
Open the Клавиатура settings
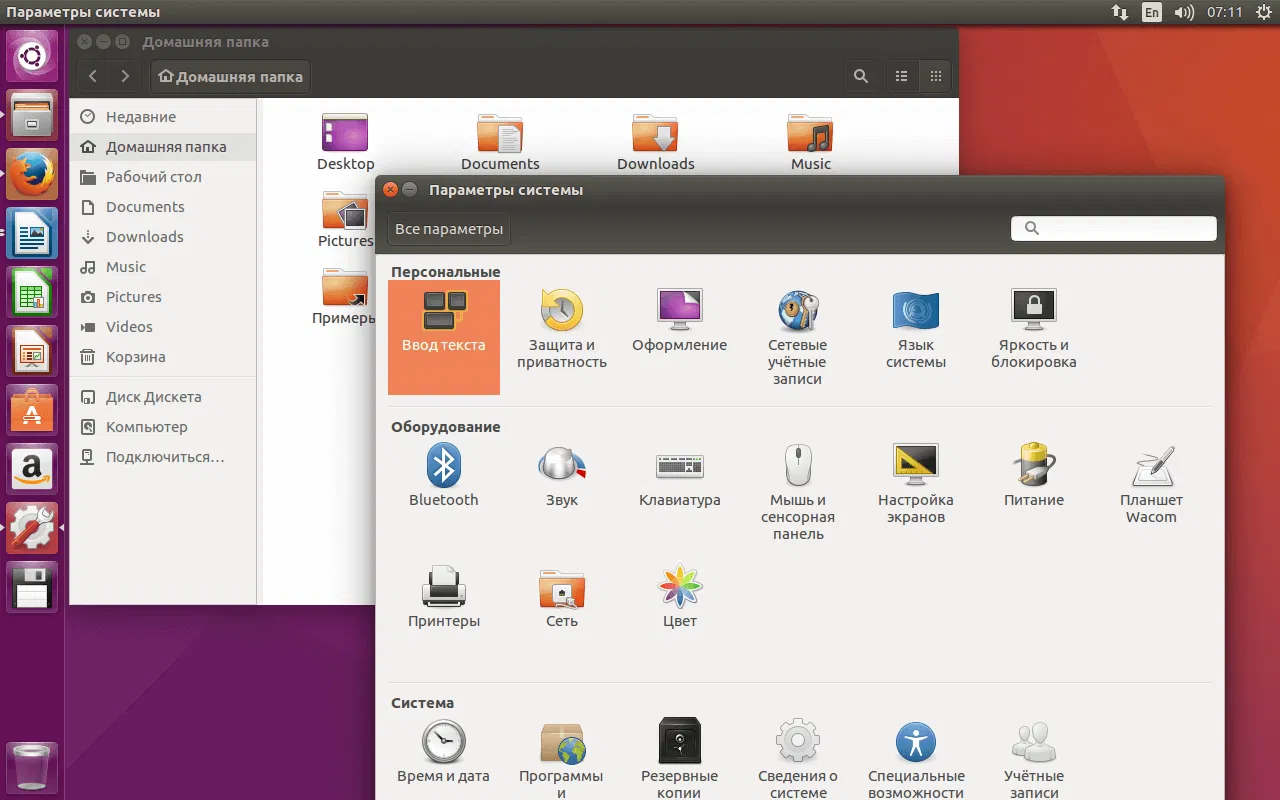tap(679, 470)
